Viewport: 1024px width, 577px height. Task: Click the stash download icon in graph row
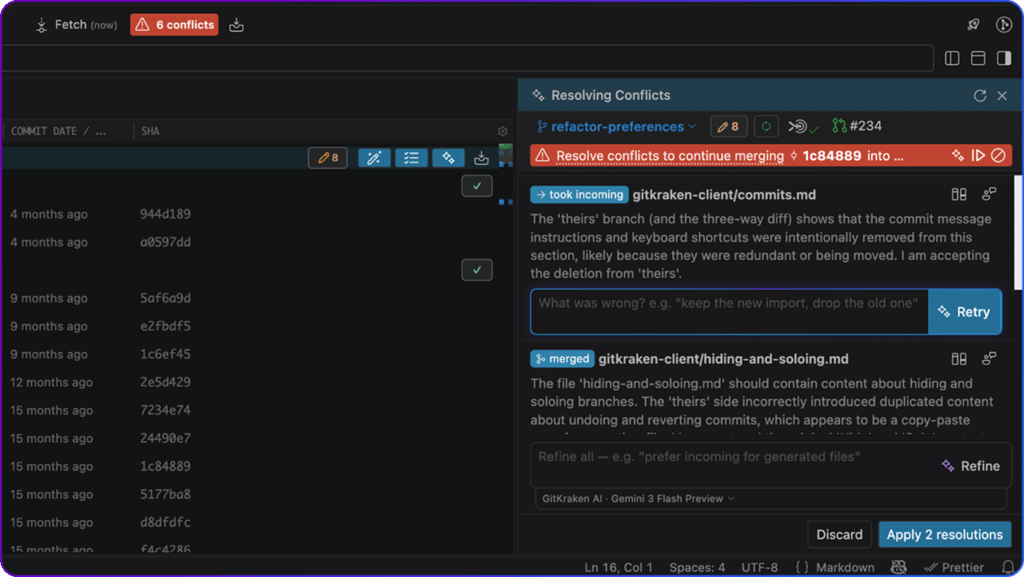(481, 158)
